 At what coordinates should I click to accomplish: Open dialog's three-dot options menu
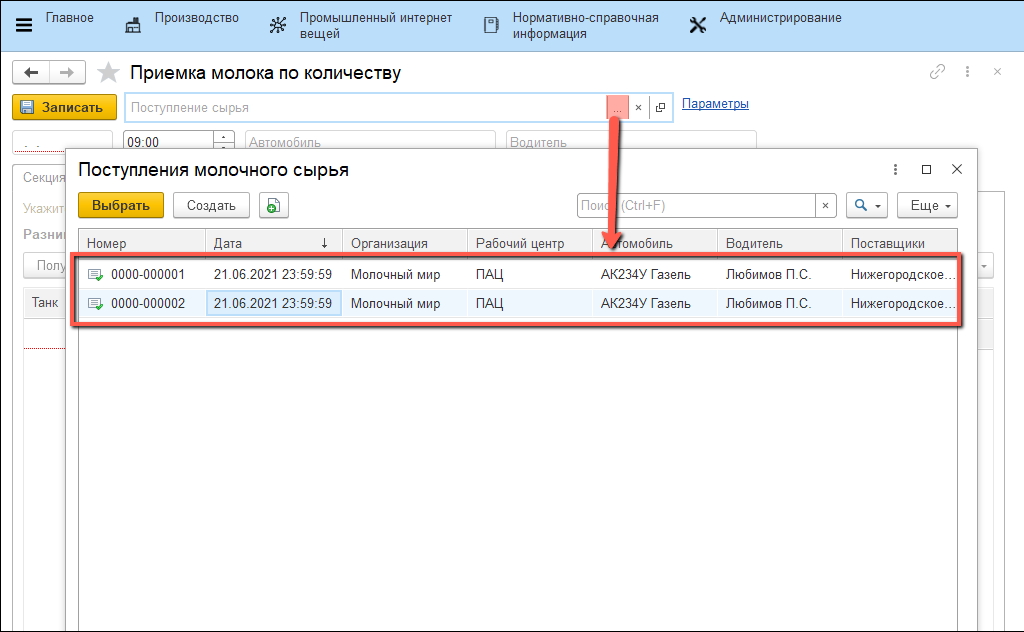click(896, 170)
